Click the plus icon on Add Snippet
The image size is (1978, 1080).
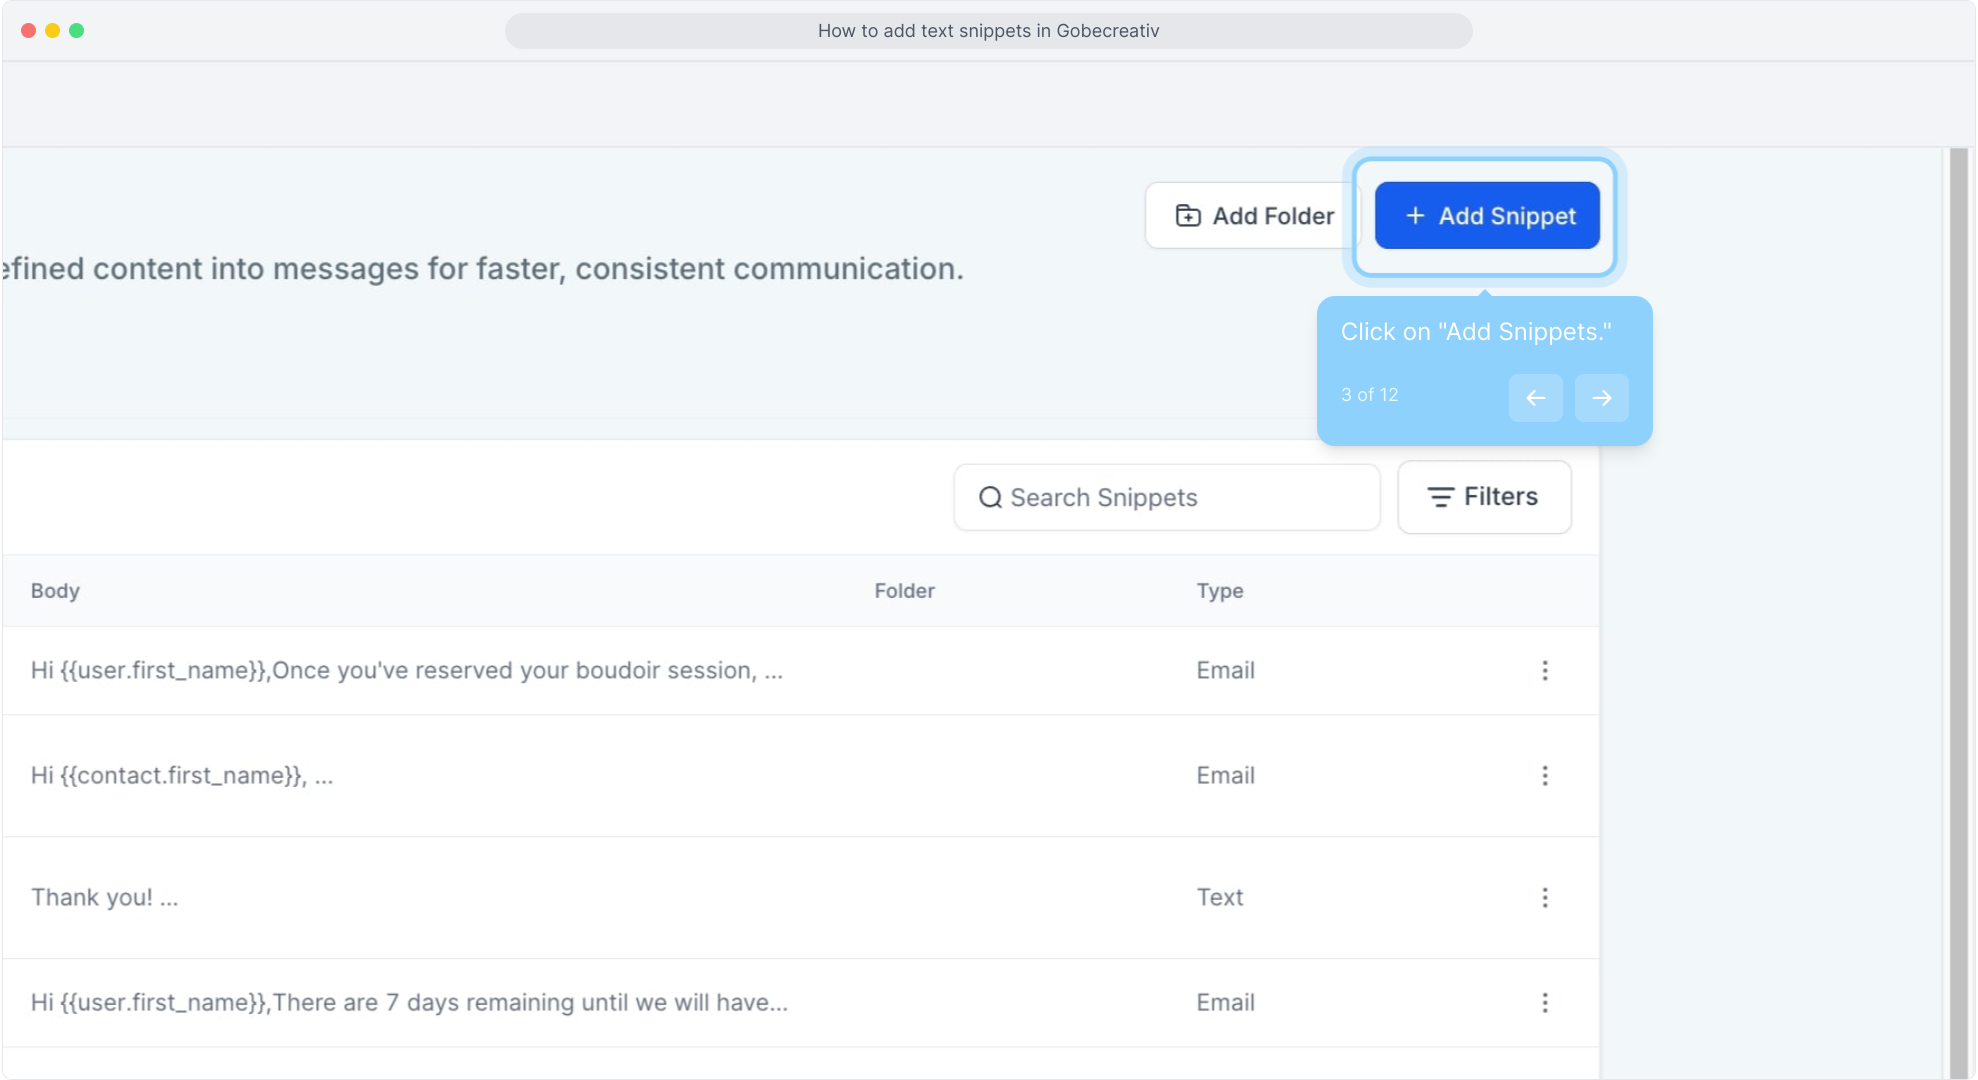point(1415,216)
